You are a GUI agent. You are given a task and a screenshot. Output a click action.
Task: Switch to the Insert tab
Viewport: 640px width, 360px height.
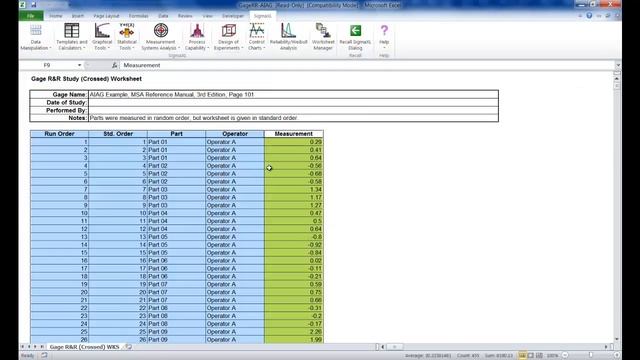tap(78, 16)
